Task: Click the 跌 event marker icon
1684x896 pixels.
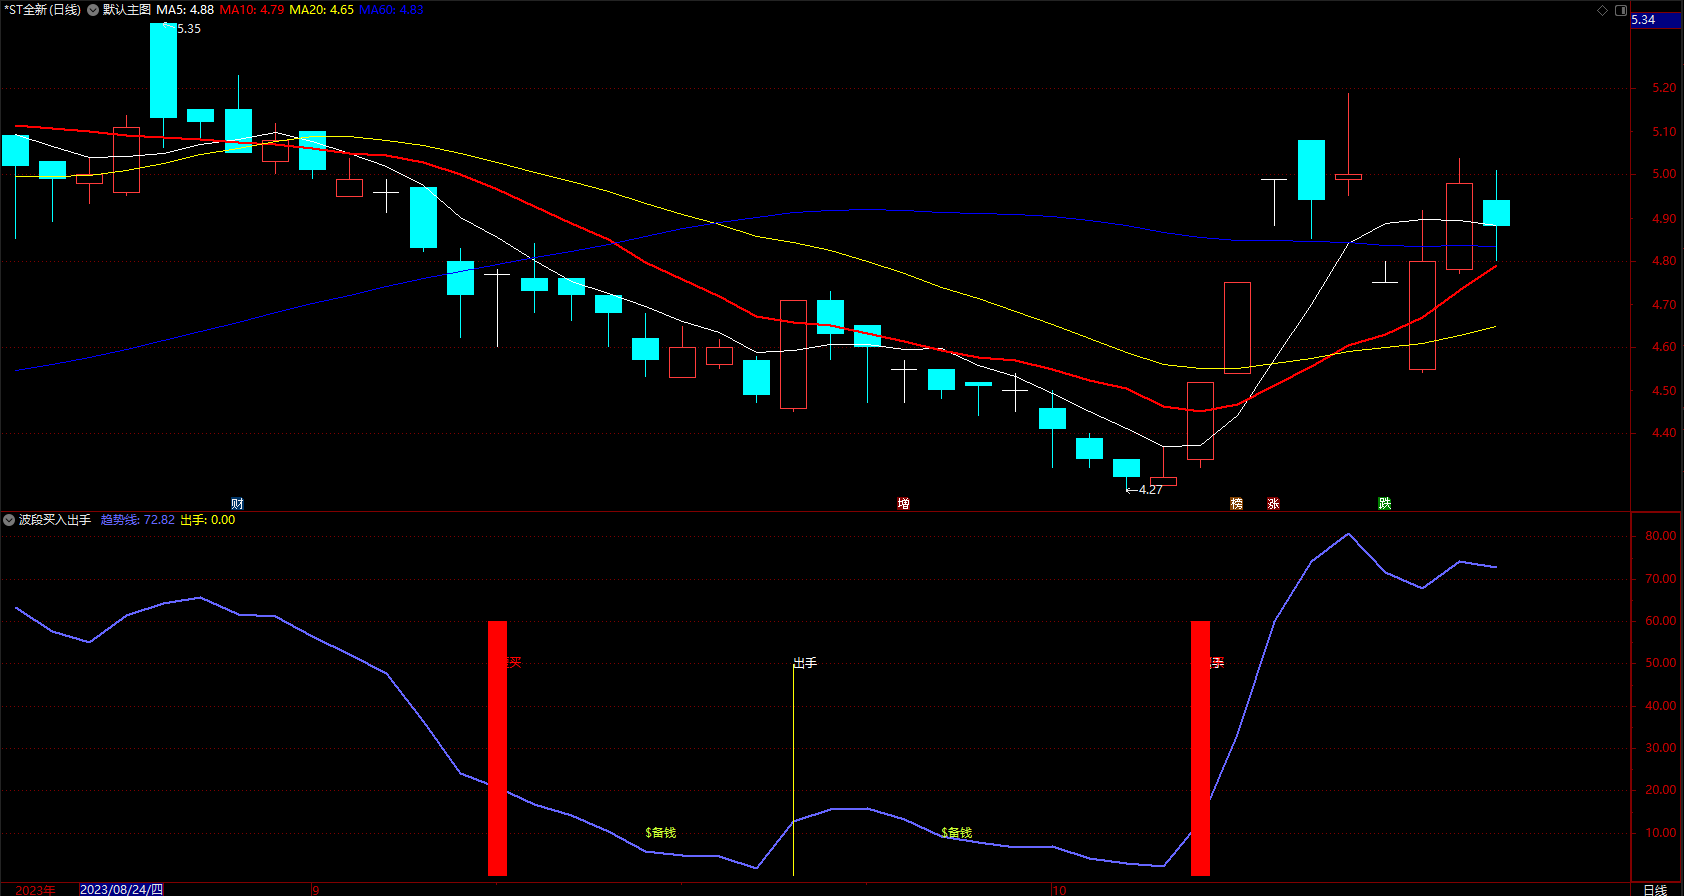Action: point(1384,503)
